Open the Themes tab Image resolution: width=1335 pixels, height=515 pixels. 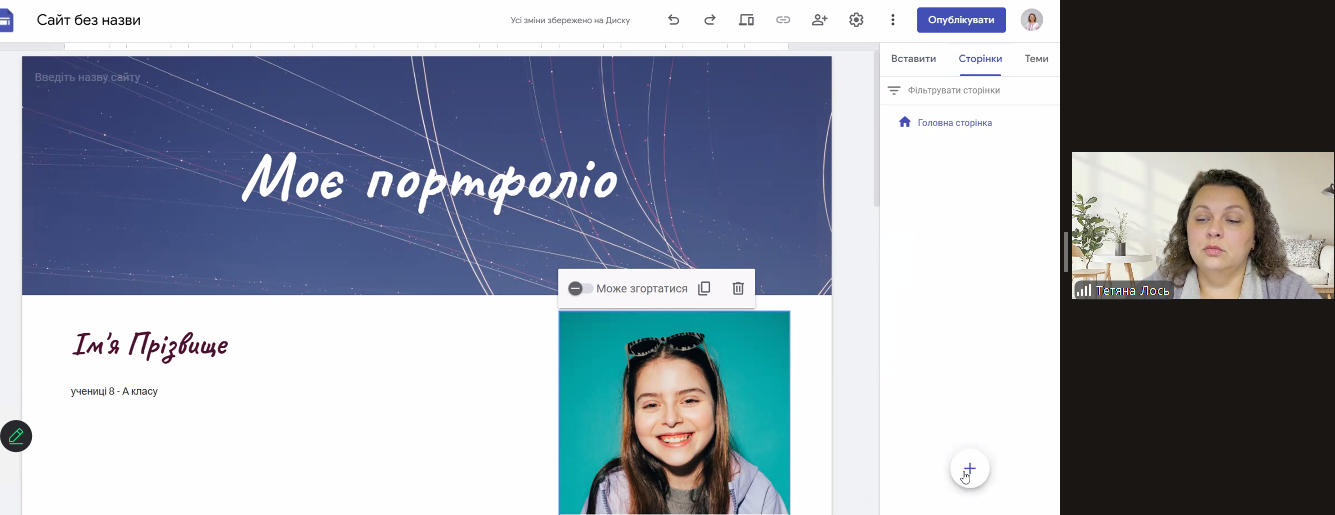(1036, 59)
